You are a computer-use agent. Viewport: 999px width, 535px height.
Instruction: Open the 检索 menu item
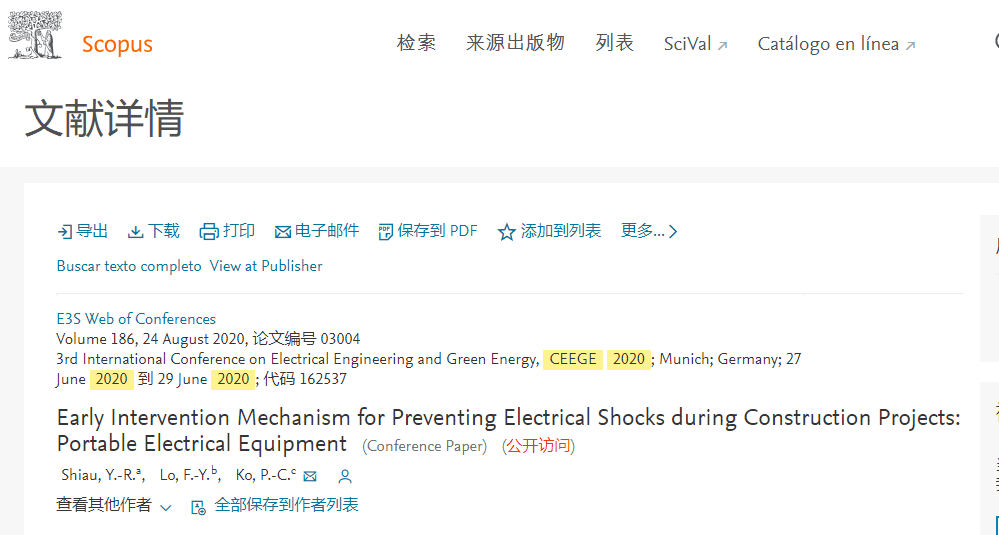[417, 43]
